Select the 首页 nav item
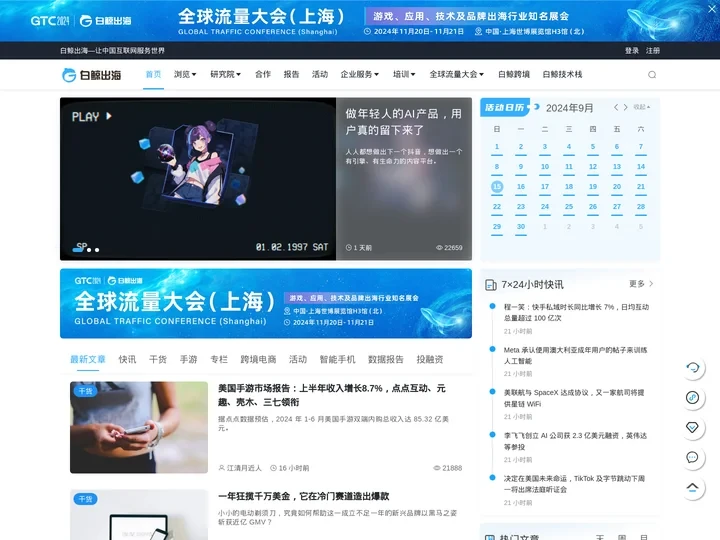The width and height of the screenshot is (720, 540). tap(153, 74)
